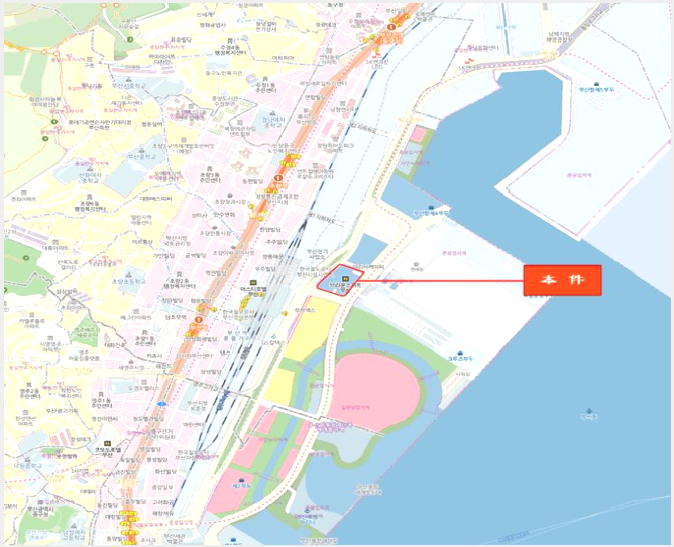Select the 동구노인복지관 label
Screen dimensions: 674x547
click(x=225, y=73)
